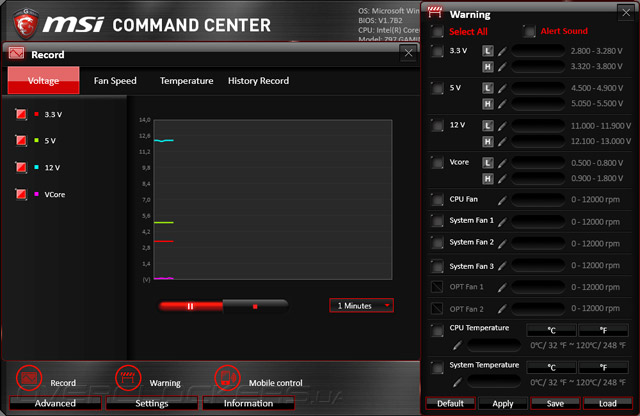Switch to the Fan Speed tab
This screenshot has height=416, width=640.
(x=115, y=81)
